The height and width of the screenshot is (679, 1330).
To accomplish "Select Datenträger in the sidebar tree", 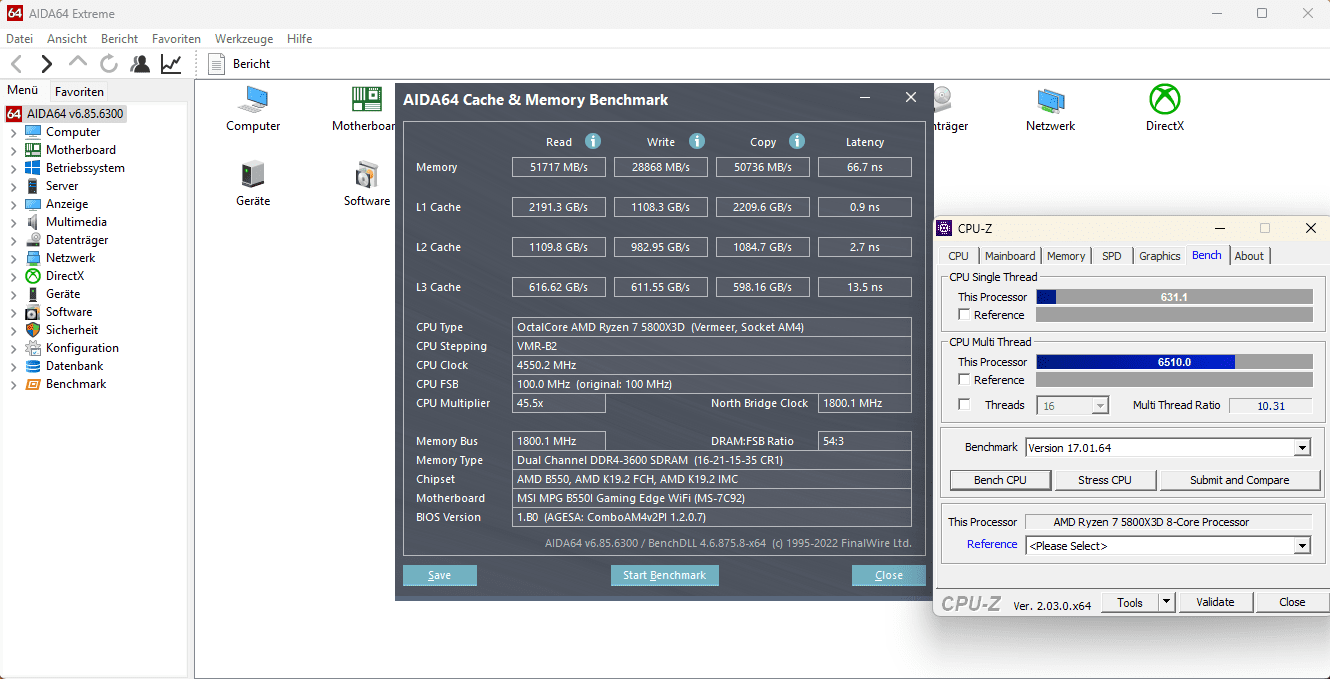I will (77, 240).
